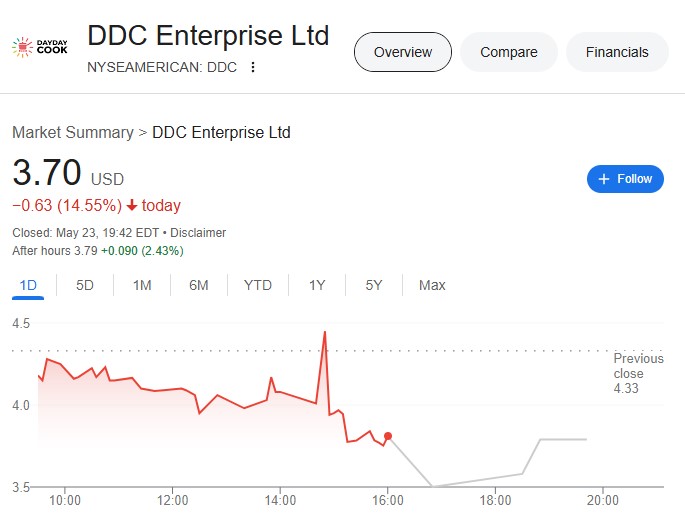This screenshot has width=685, height=516.
Task: Select the 5Y chart range
Action: click(x=374, y=285)
